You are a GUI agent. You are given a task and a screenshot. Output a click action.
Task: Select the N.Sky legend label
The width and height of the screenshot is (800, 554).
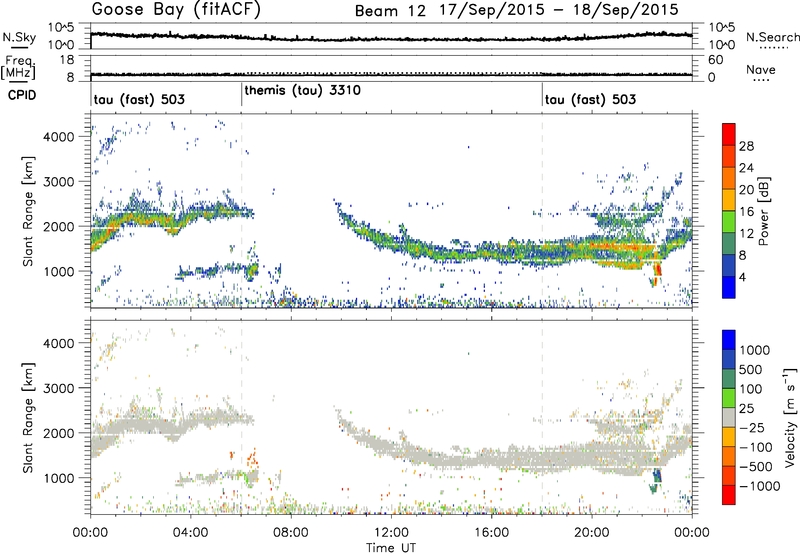coord(19,37)
